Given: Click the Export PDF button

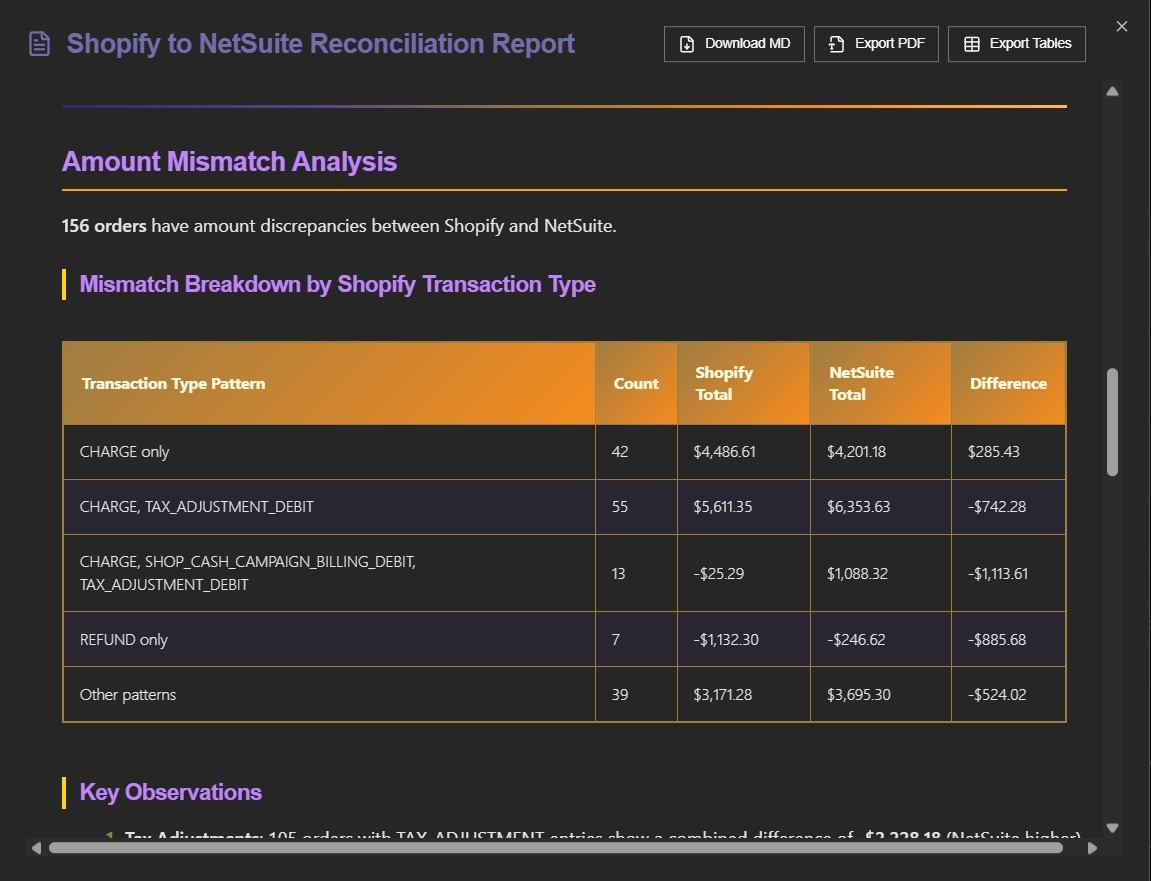Looking at the screenshot, I should [876, 44].
